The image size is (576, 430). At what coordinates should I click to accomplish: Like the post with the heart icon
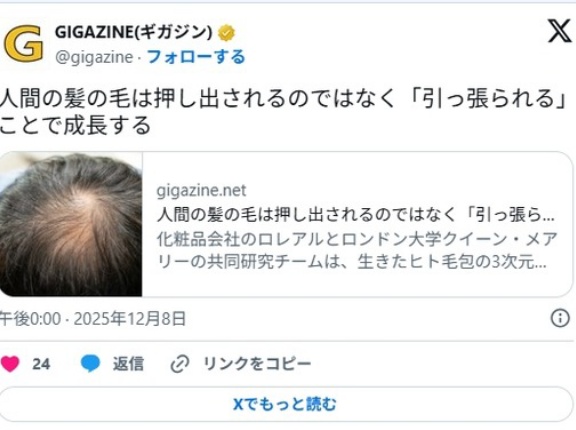pyautogui.click(x=10, y=364)
